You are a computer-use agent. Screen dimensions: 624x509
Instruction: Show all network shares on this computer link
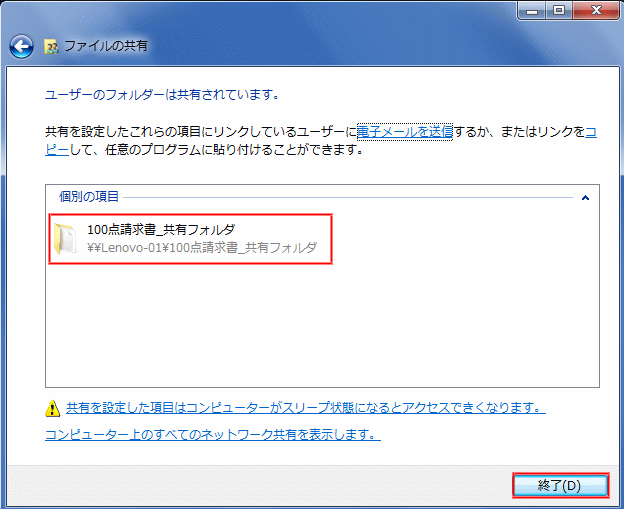click(x=213, y=434)
